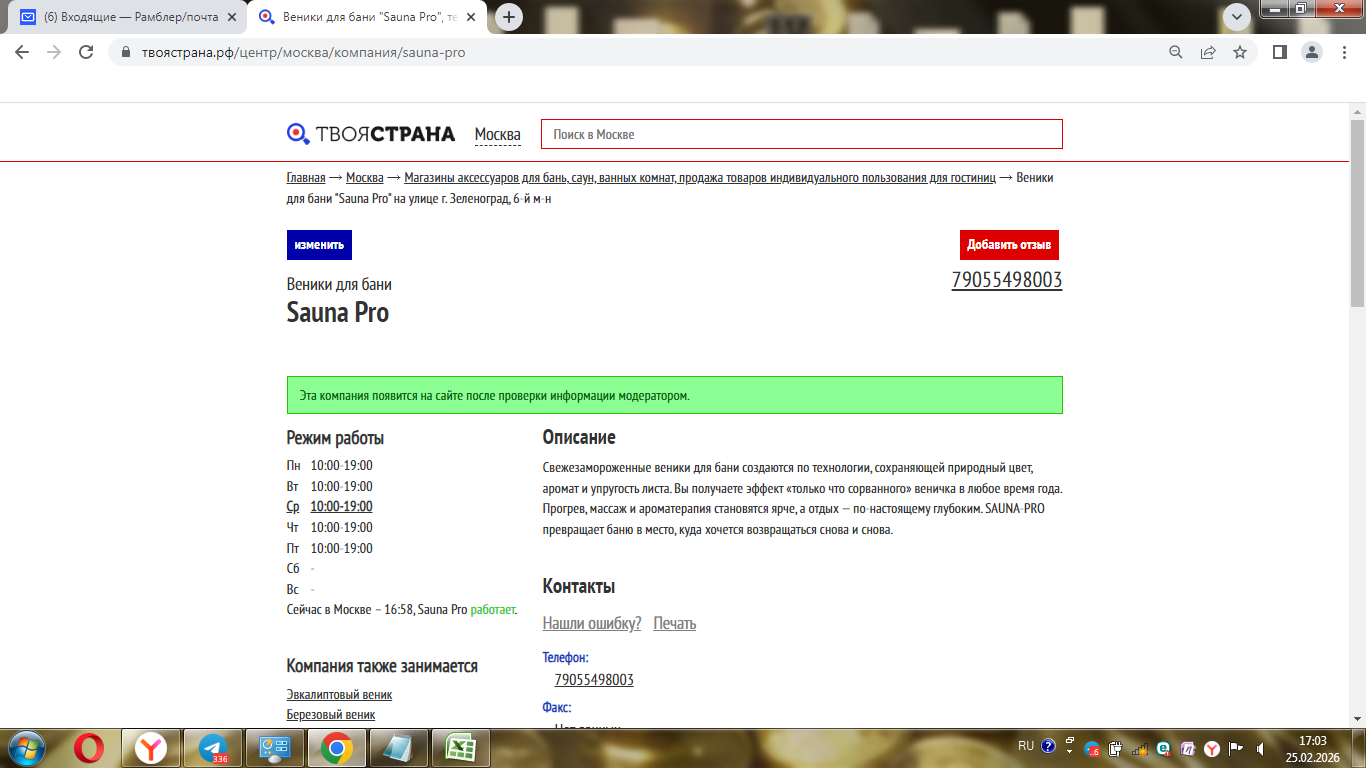Open the Березовый веник link
Screen dimensions: 1366x768
331,715
